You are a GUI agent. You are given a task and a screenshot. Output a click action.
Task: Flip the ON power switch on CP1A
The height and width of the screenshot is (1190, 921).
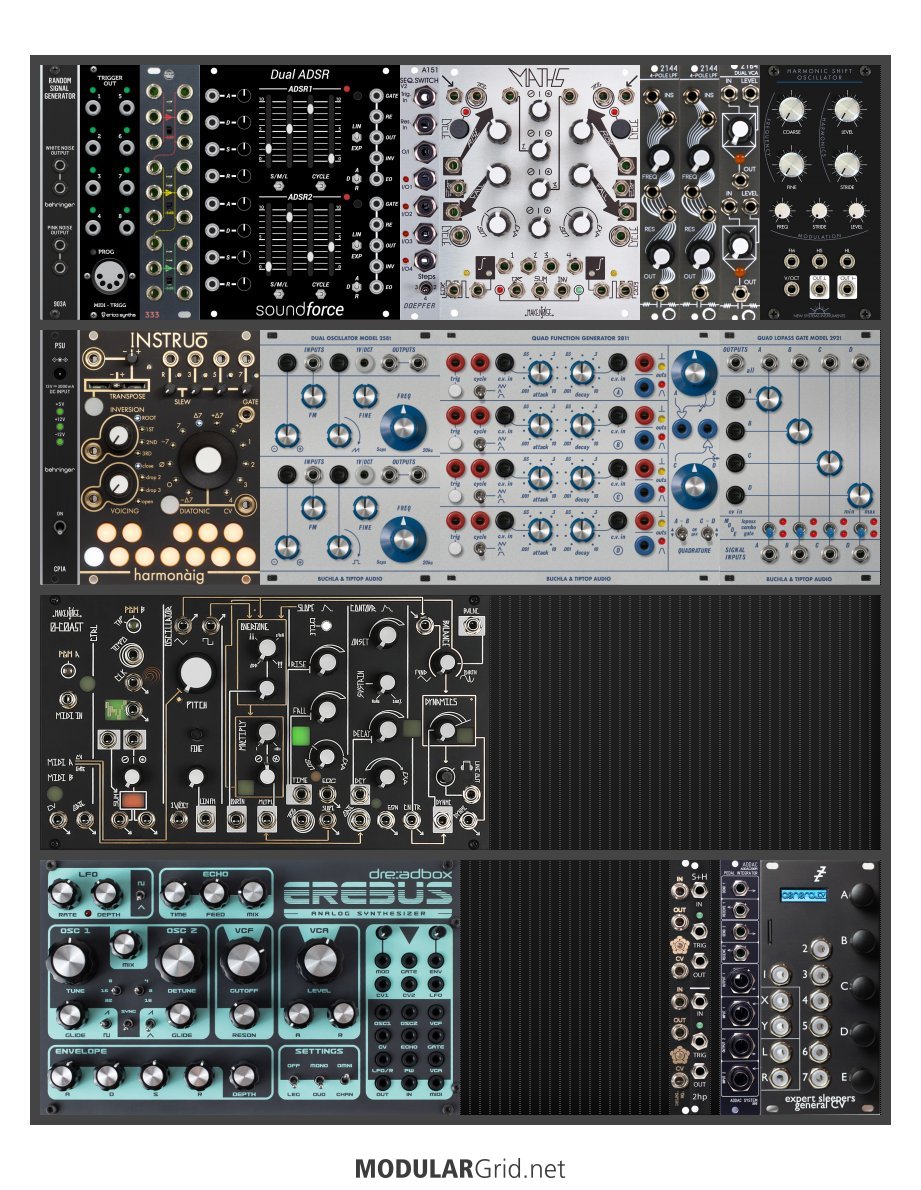point(60,526)
